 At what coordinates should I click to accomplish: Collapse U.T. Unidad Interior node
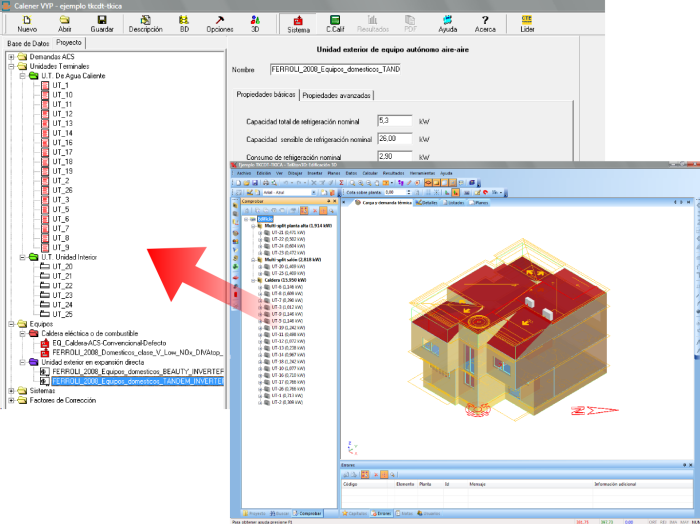[x=23, y=258]
